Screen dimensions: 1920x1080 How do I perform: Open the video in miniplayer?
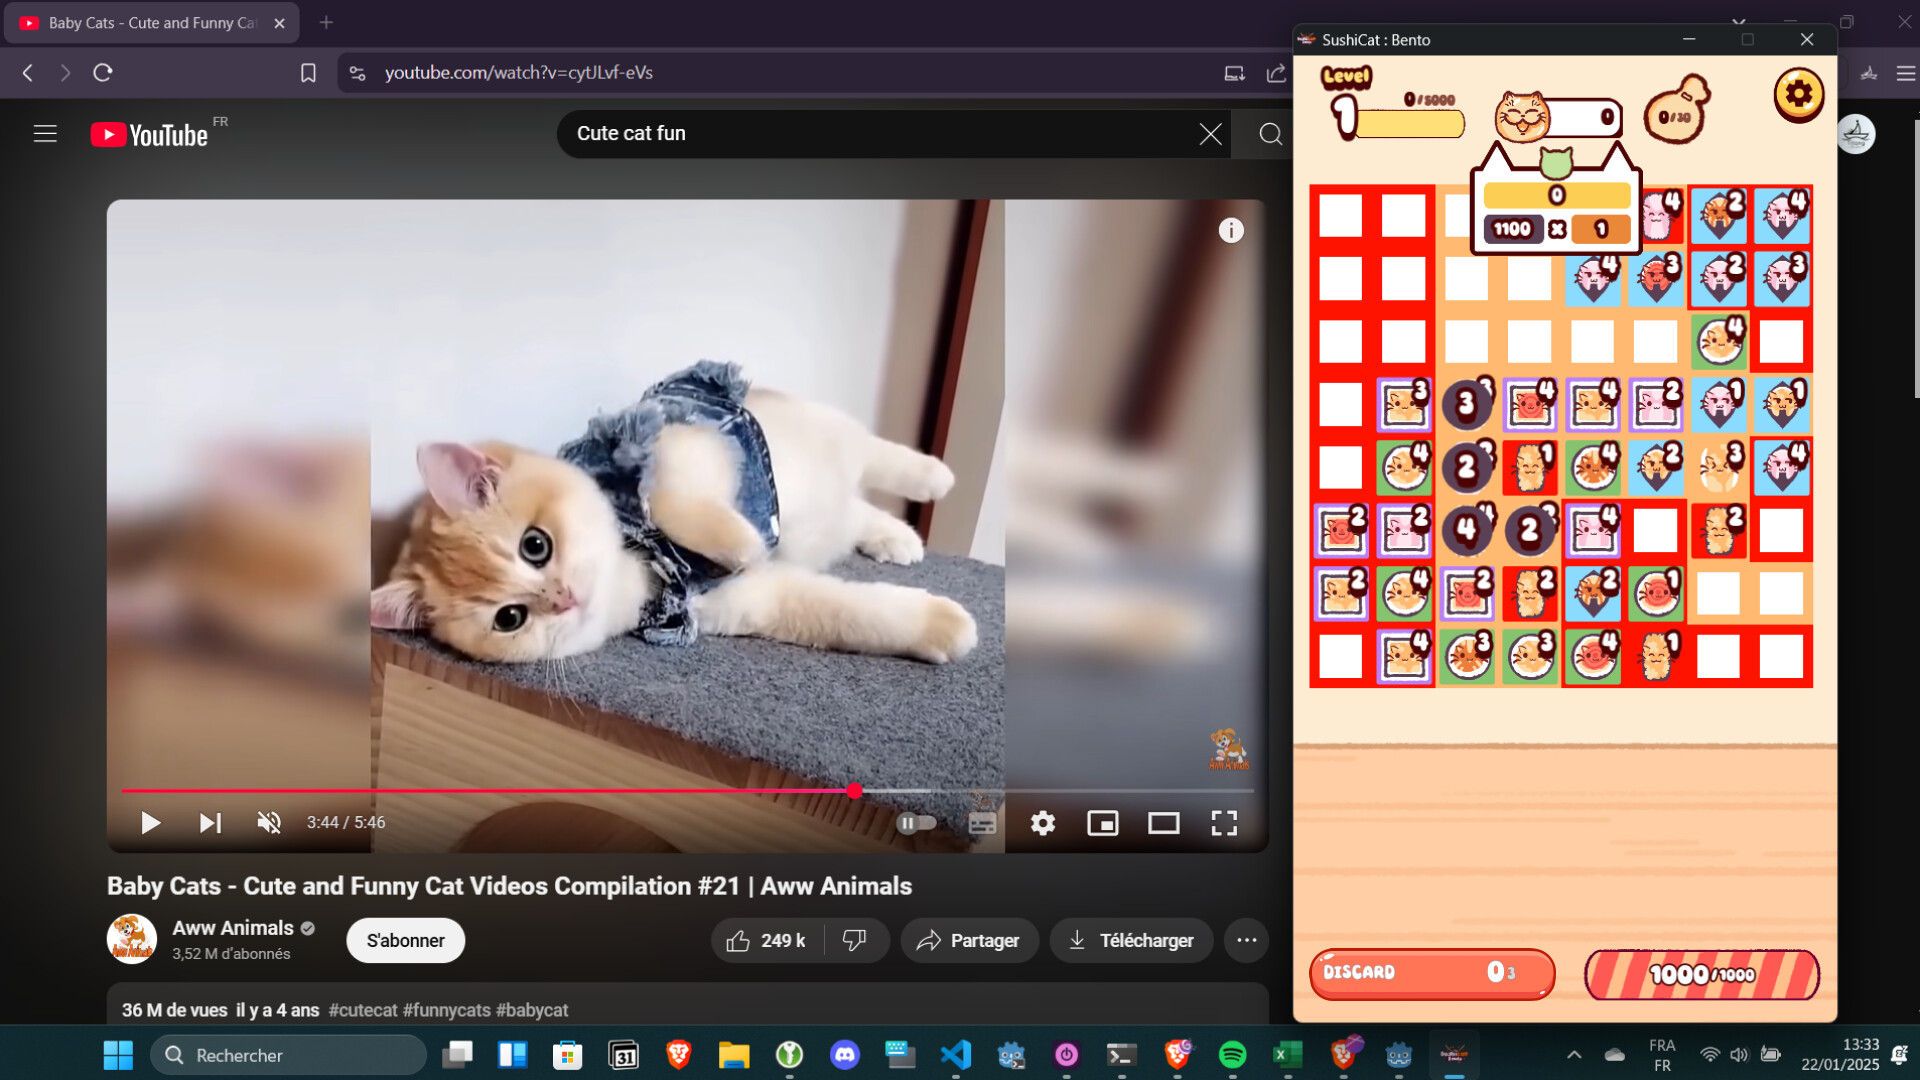click(x=1103, y=822)
